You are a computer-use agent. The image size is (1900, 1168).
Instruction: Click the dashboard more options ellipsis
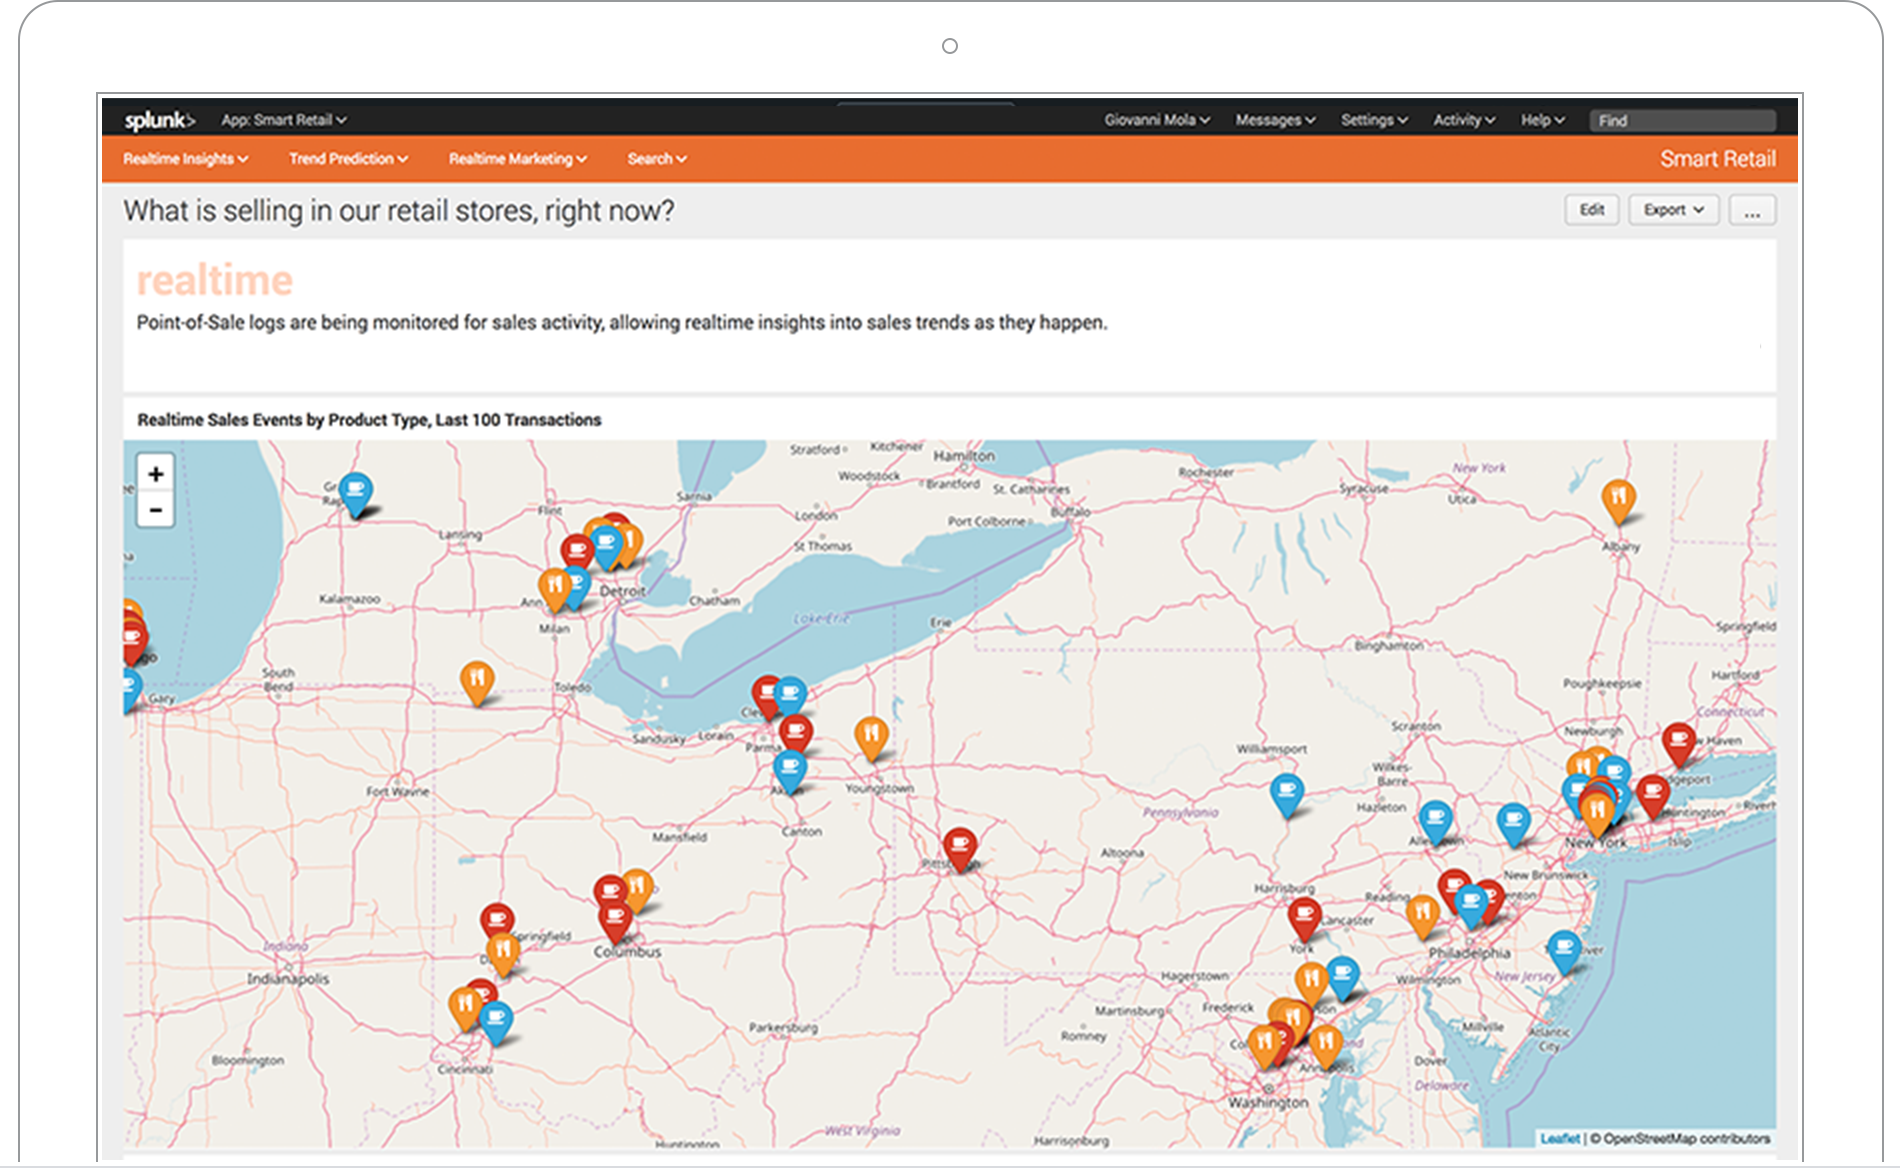[1752, 210]
